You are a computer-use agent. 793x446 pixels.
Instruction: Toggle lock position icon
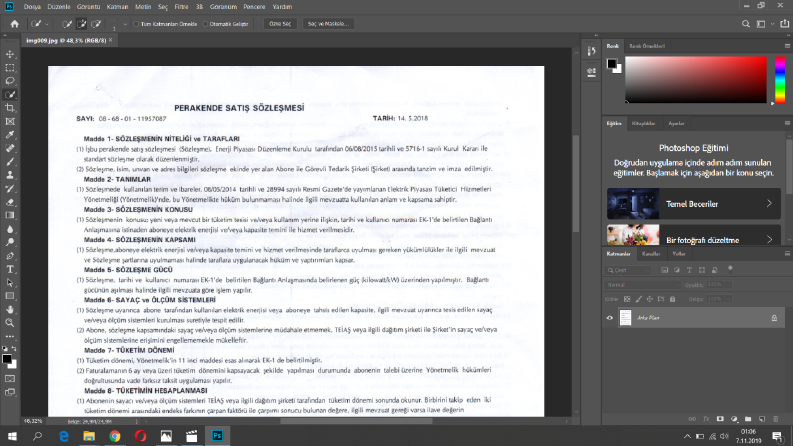point(649,299)
